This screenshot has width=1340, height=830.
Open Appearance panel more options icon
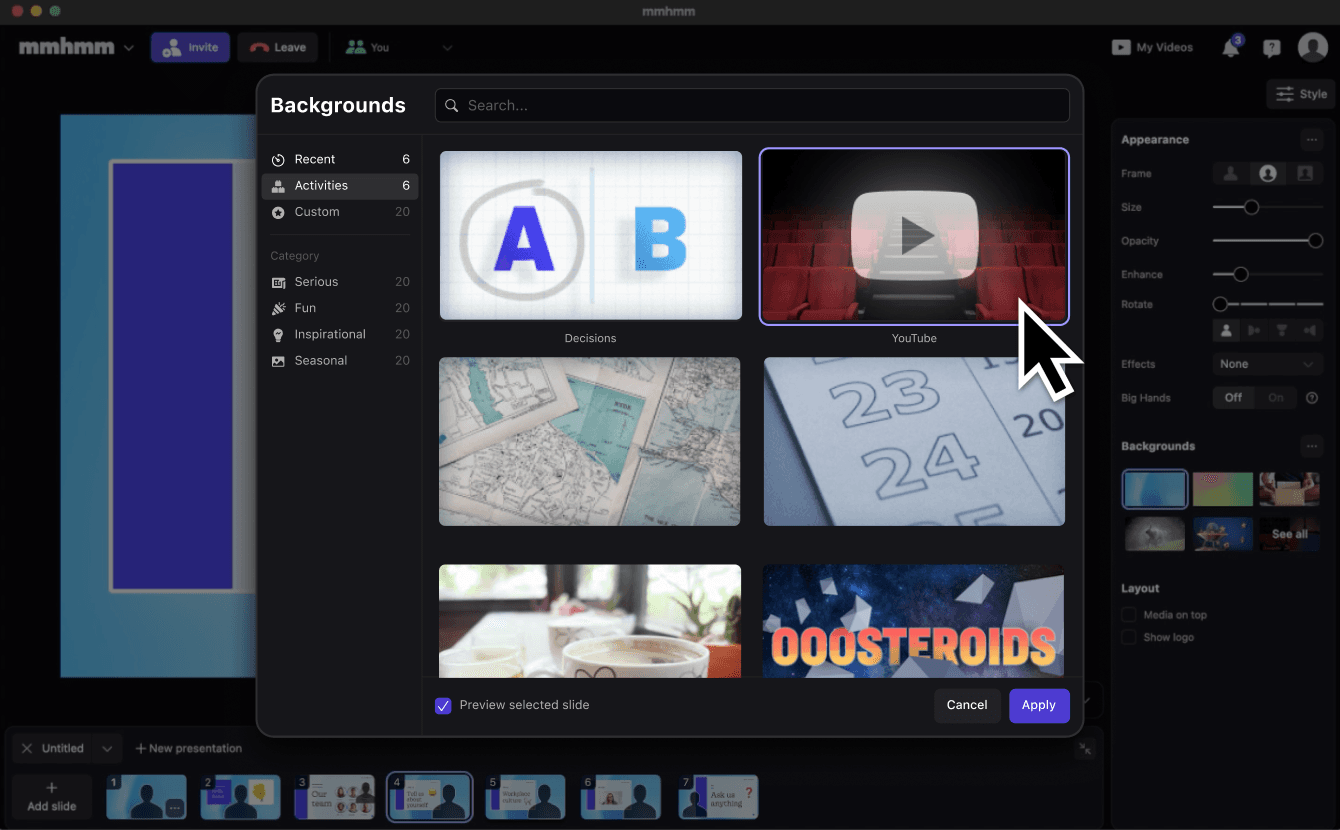[x=1312, y=140]
